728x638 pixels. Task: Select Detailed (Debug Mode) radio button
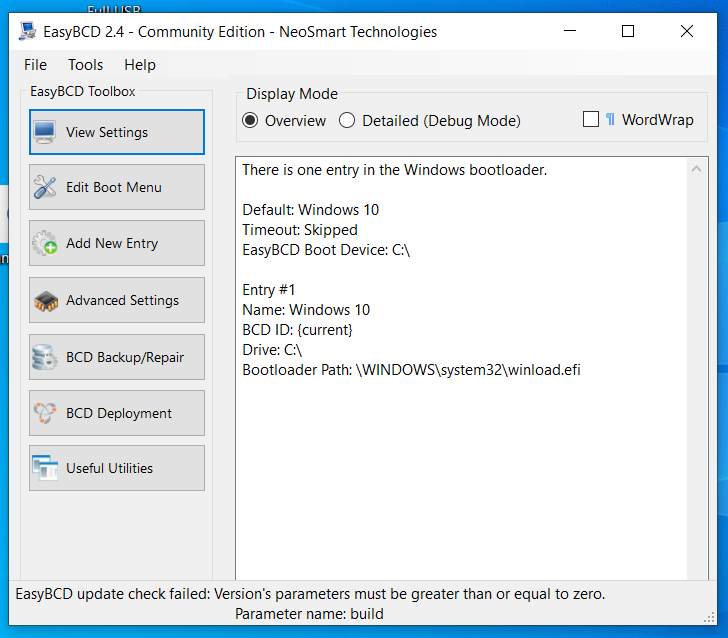pos(347,121)
